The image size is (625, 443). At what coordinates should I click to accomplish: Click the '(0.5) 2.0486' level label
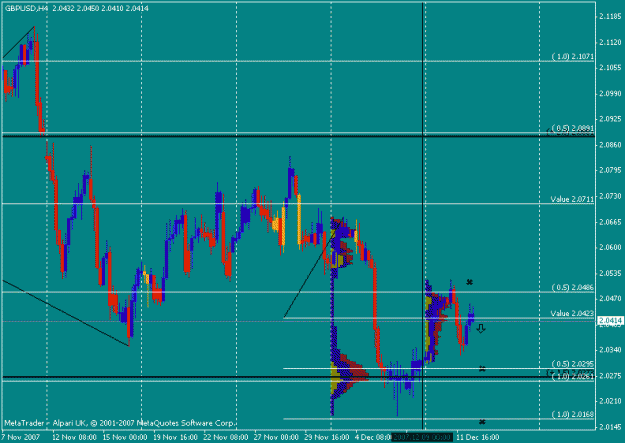tap(573, 287)
